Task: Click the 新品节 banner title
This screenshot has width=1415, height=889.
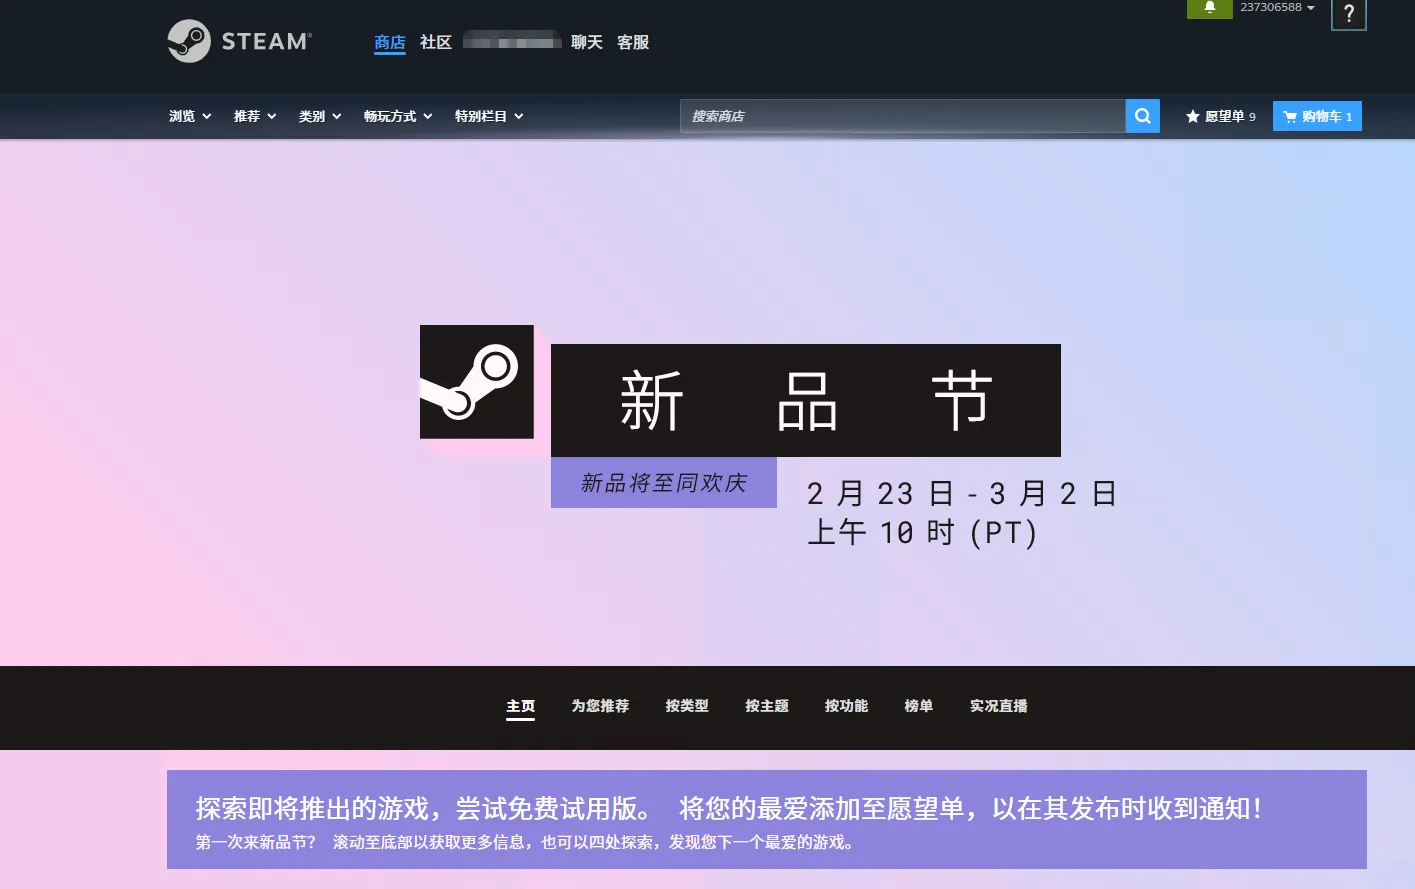Action: click(806, 401)
